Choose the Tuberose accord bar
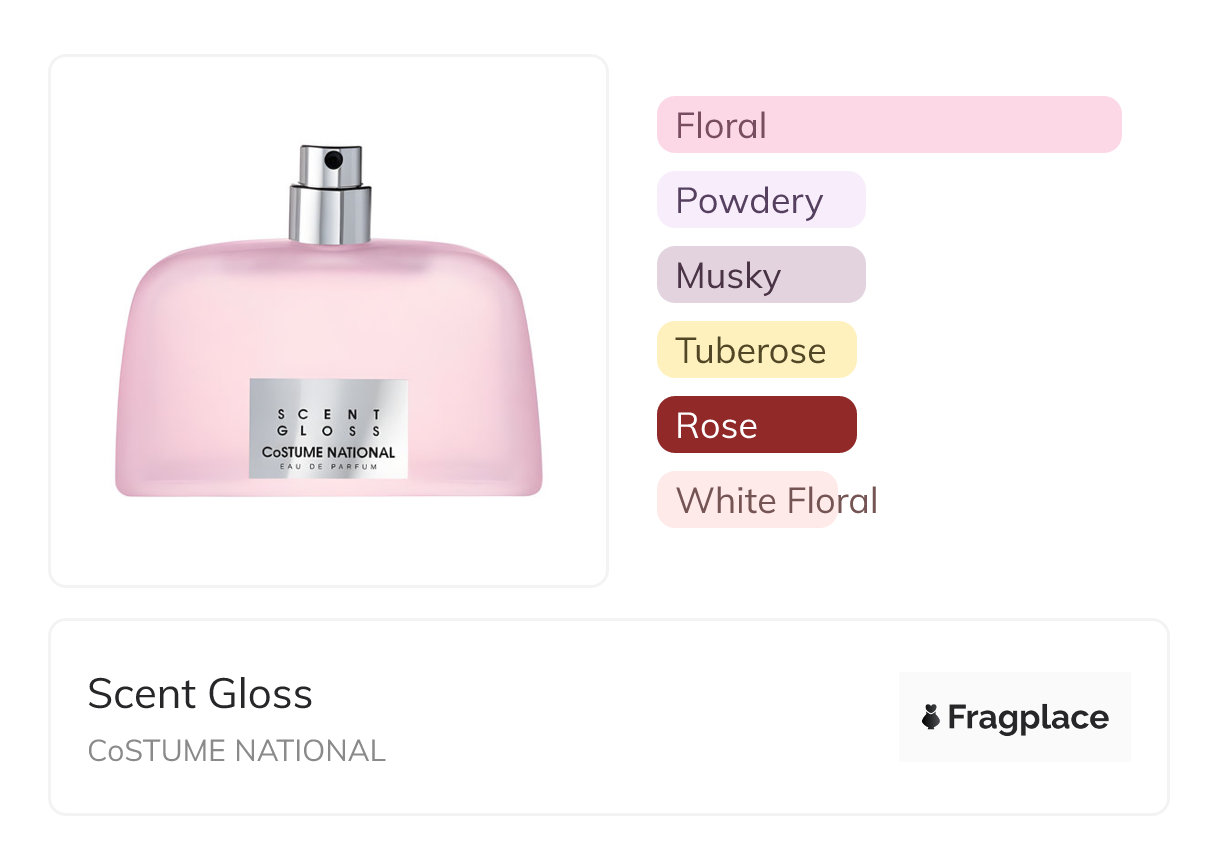1218x864 pixels. (x=756, y=350)
